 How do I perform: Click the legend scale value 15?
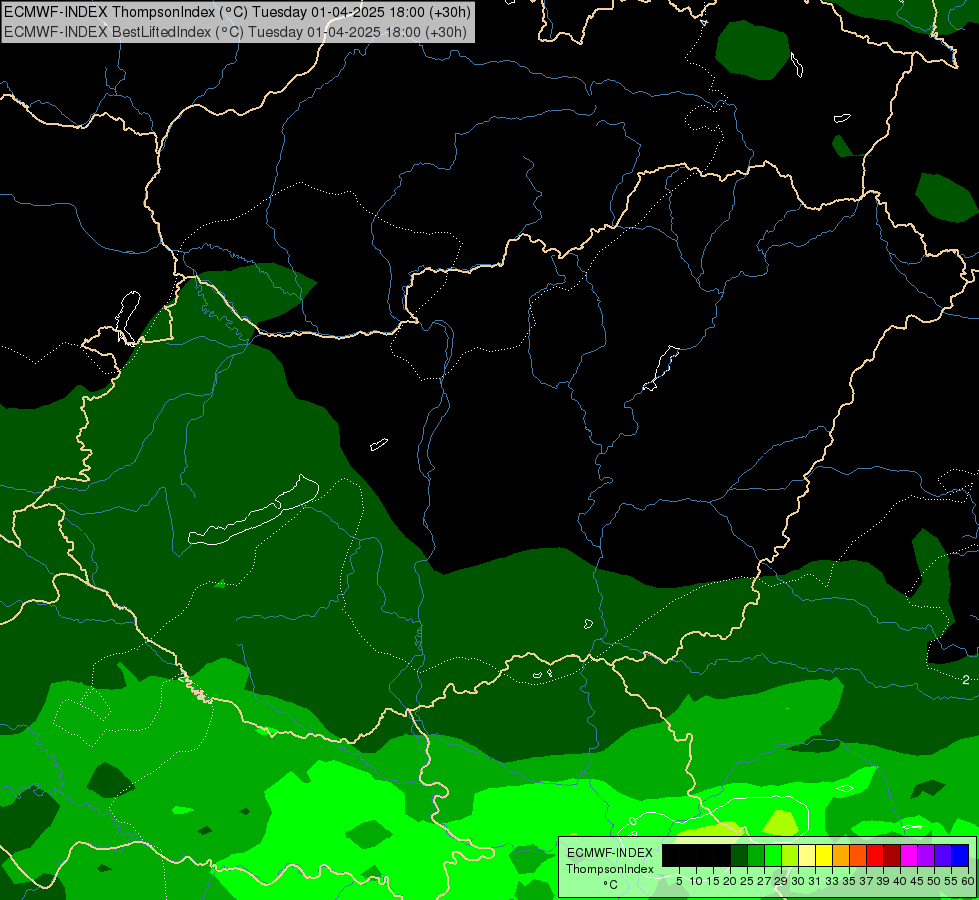pyautogui.click(x=713, y=881)
